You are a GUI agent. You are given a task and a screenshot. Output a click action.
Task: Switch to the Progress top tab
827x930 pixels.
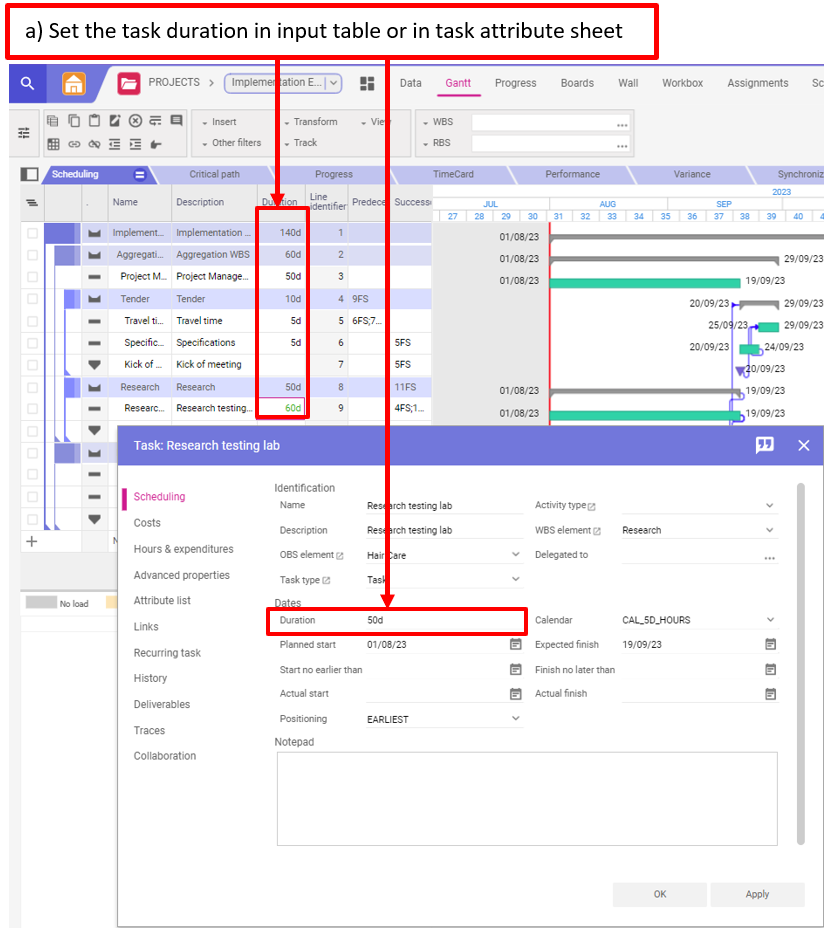coord(515,84)
